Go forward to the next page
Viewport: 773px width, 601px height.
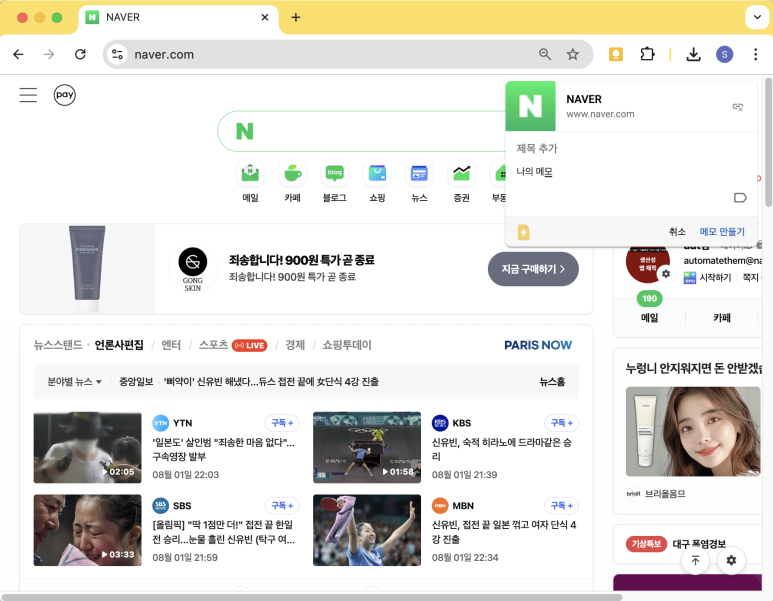point(49,54)
